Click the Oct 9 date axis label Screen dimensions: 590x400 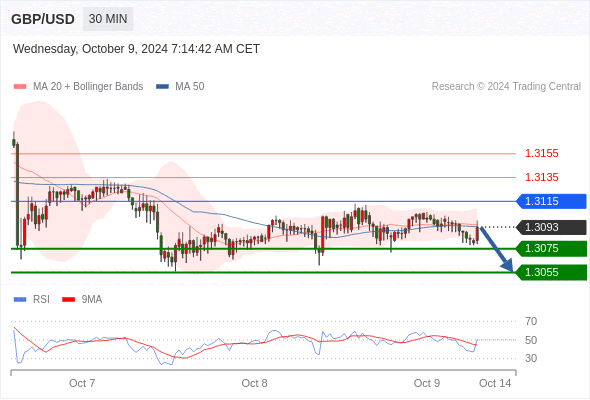[427, 383]
